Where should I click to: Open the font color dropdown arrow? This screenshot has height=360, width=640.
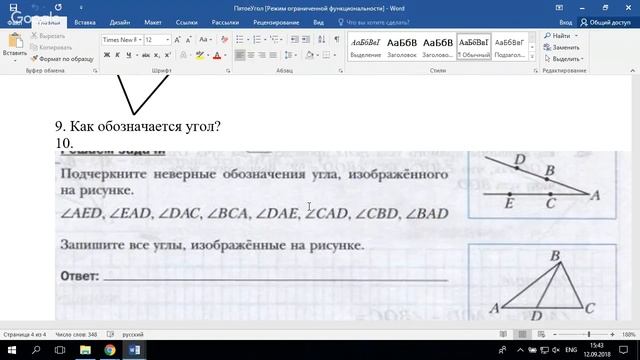[225, 55]
